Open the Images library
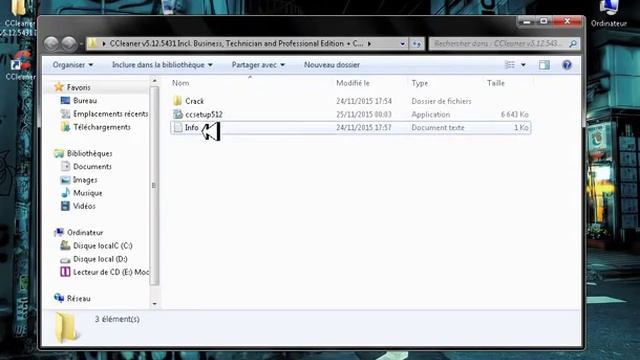Image resolution: width=640 pixels, height=360 pixels. coord(85,180)
